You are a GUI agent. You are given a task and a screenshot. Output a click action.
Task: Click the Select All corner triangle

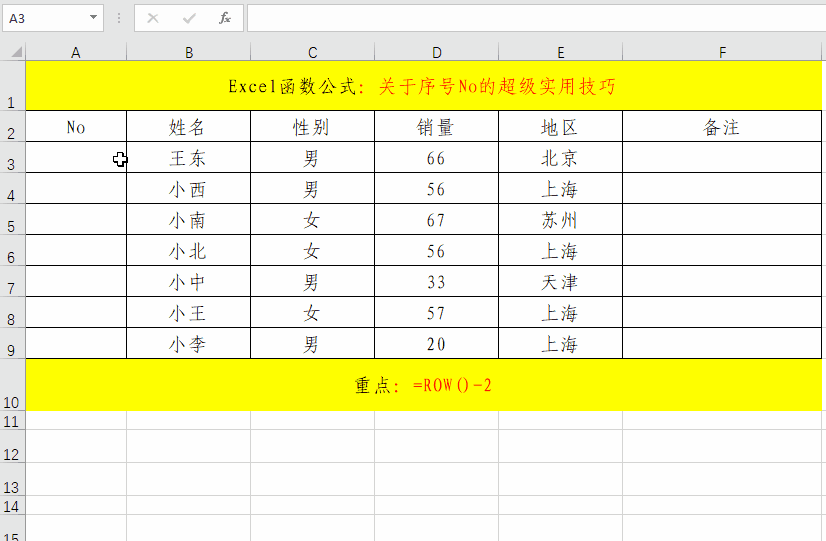click(17, 52)
